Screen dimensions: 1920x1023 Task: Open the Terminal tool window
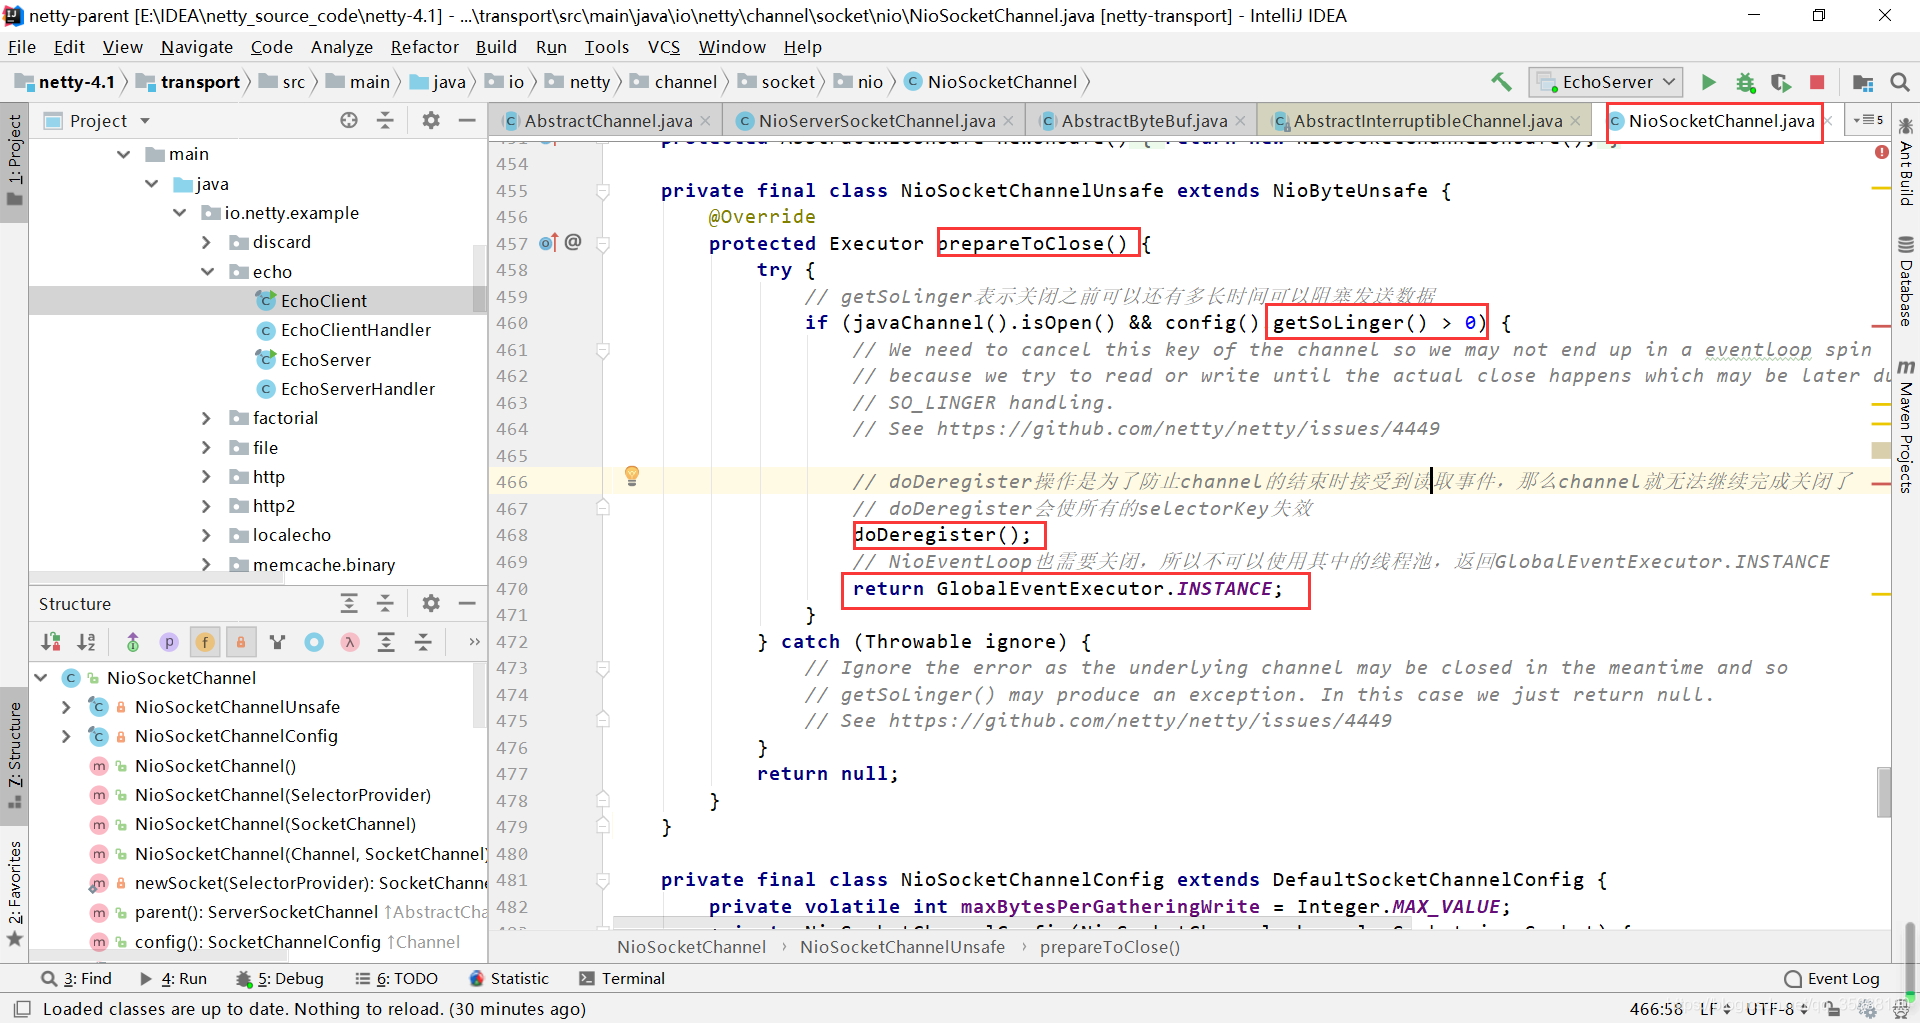621,978
